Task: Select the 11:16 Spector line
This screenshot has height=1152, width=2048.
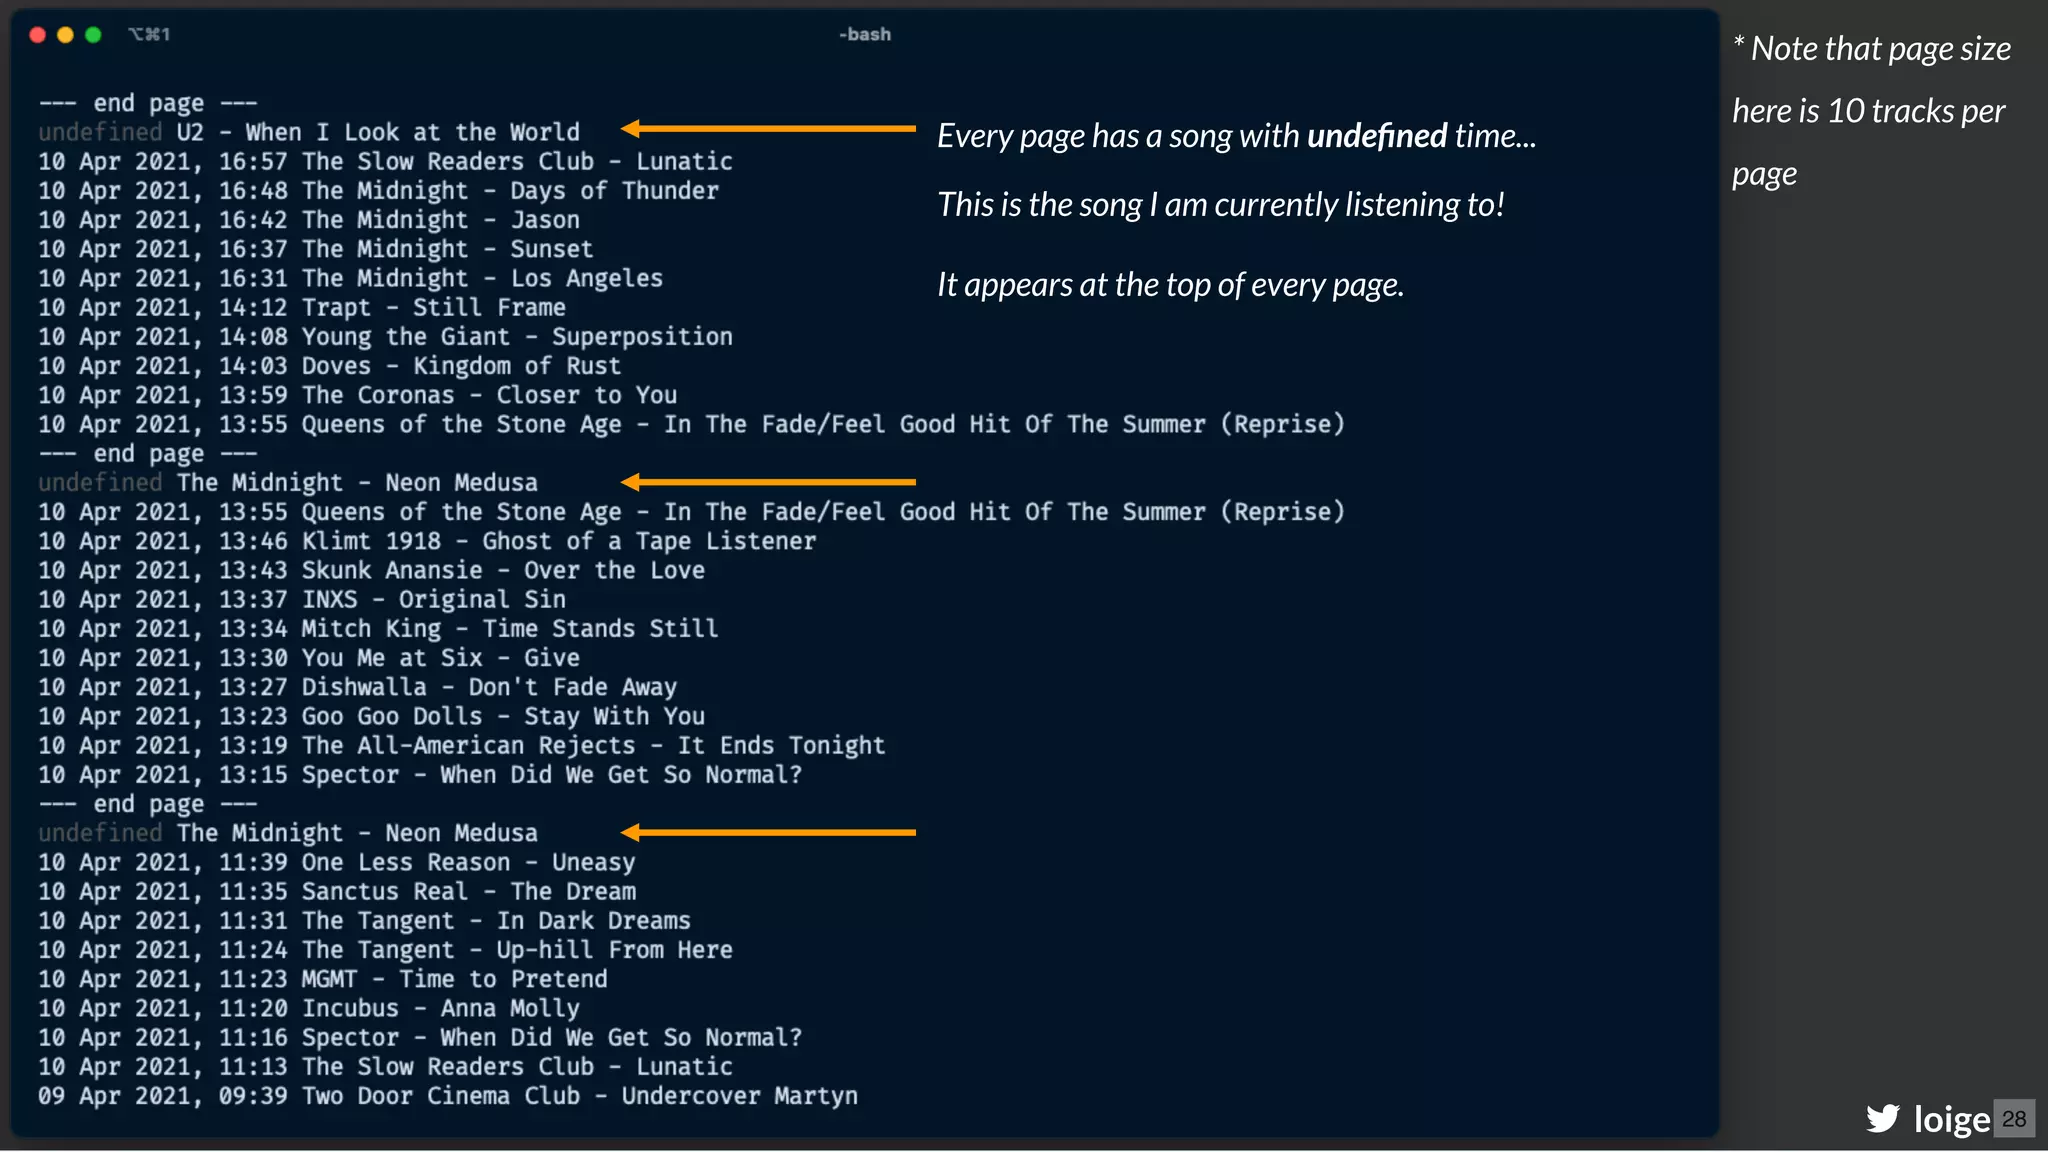Action: point(420,1037)
